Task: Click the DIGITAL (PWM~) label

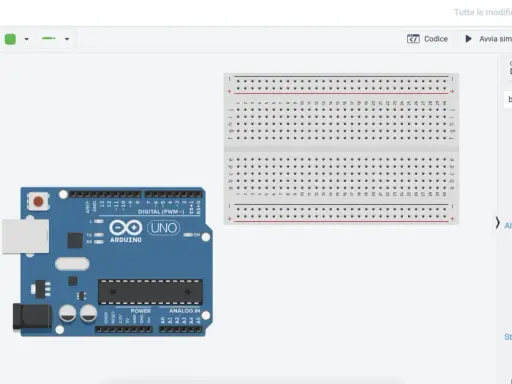Action: (161, 212)
